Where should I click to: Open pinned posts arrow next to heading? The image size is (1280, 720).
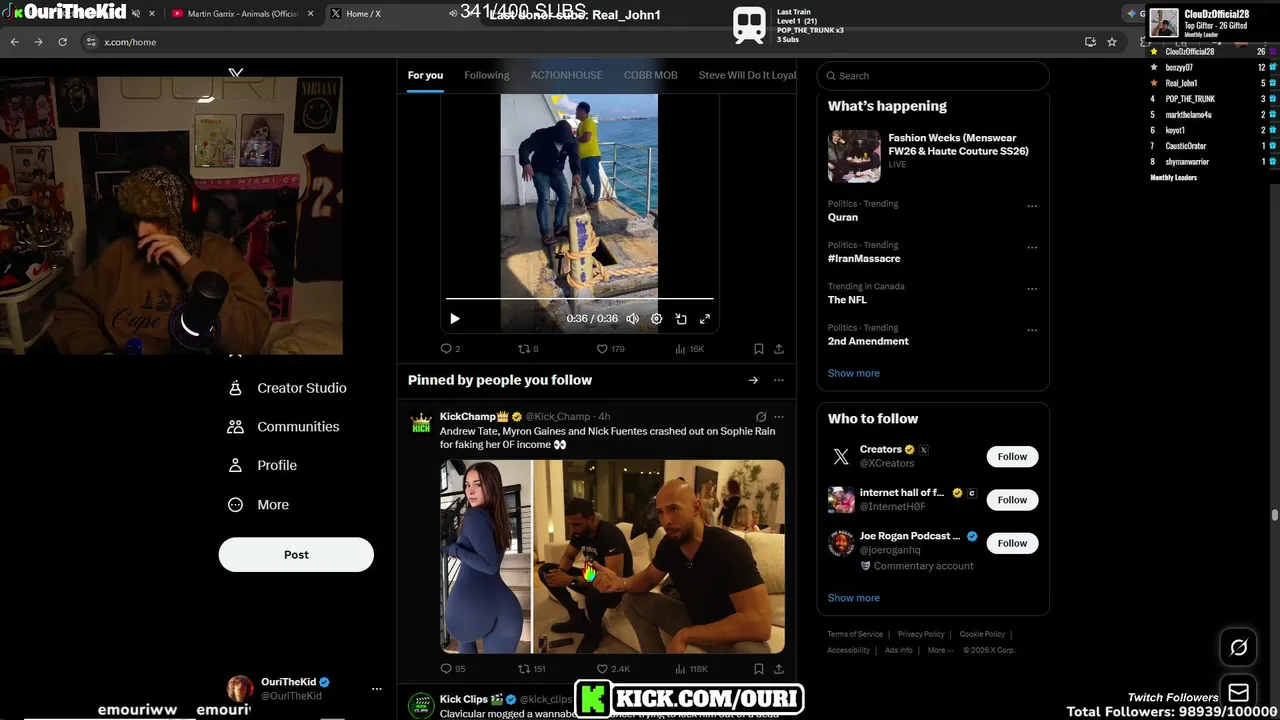click(x=753, y=380)
